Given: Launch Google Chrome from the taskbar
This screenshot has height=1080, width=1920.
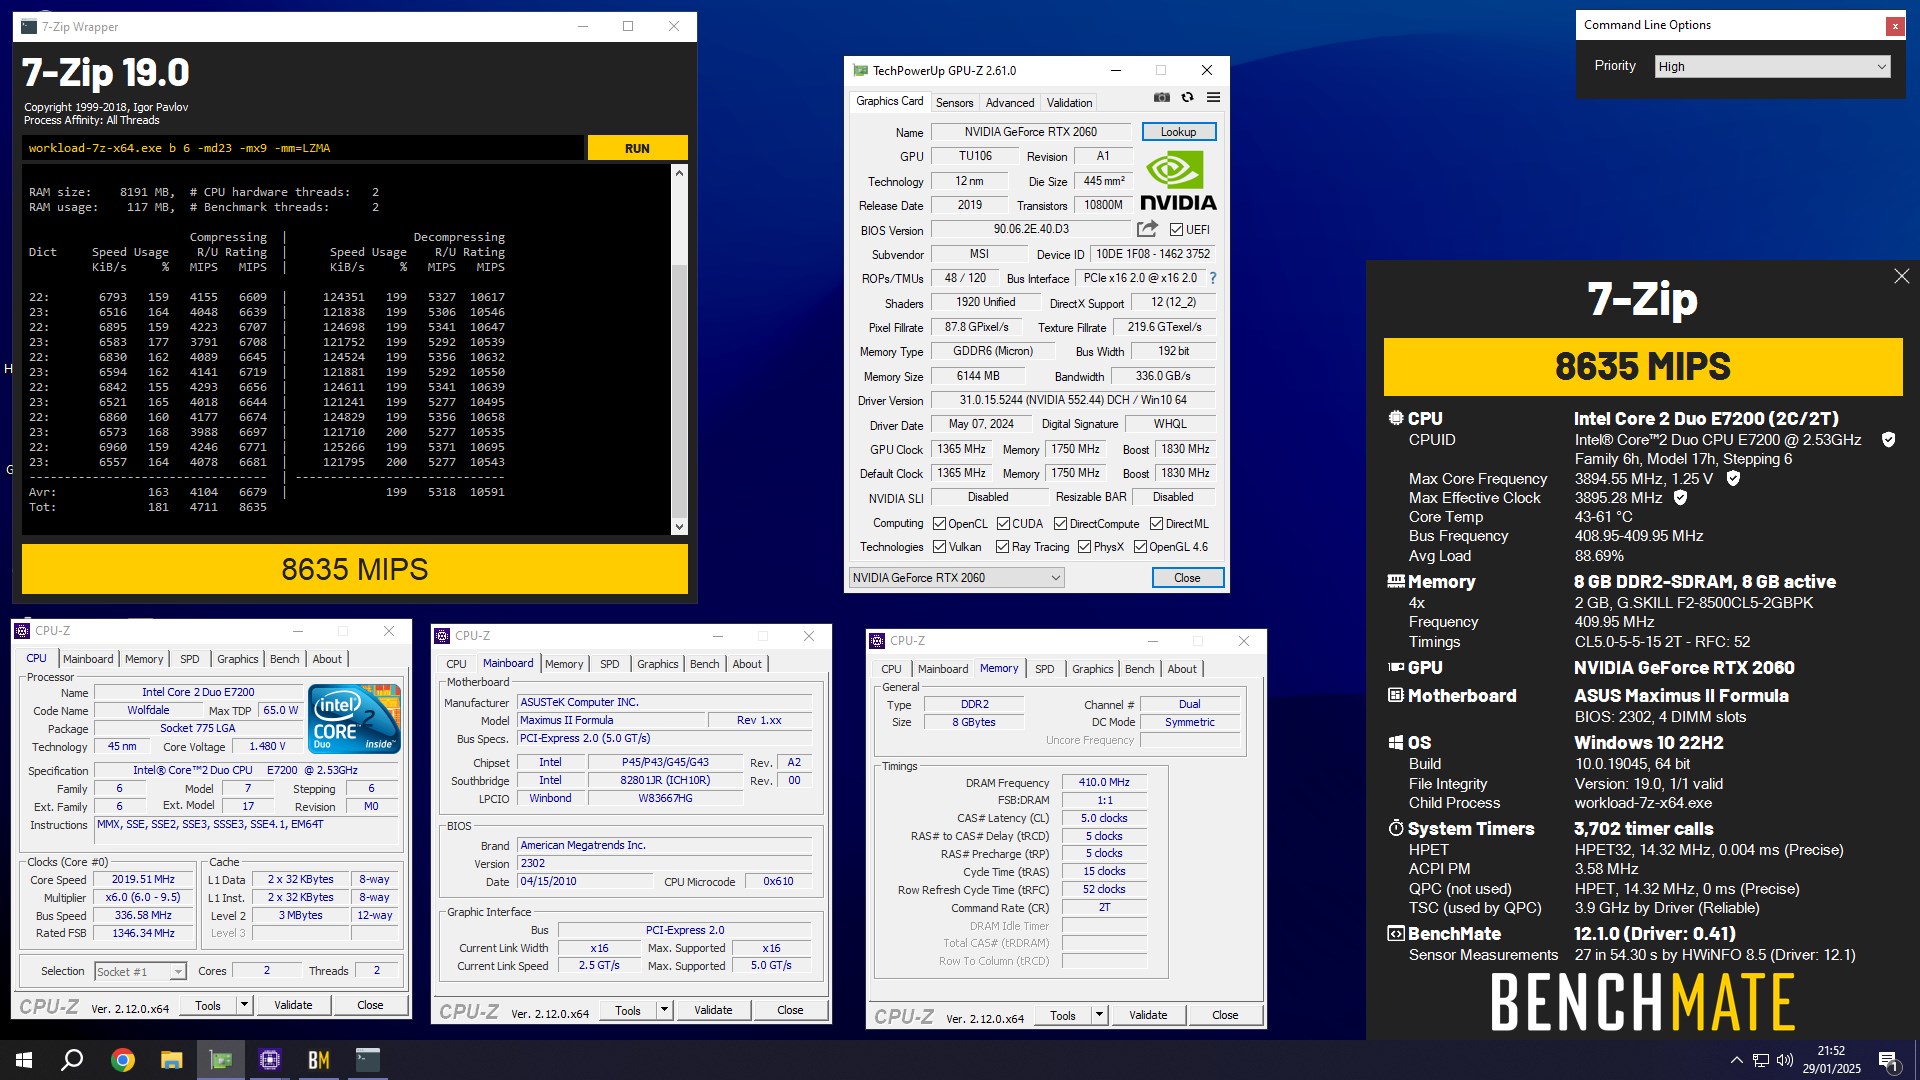Looking at the screenshot, I should tap(123, 1060).
